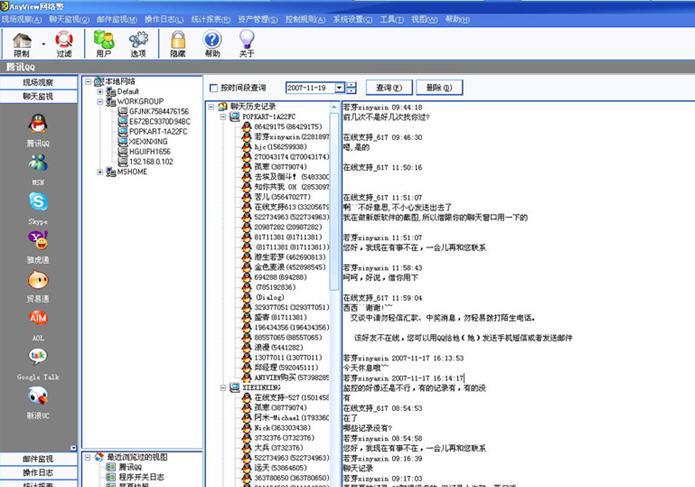Switch to 现场观察 sidebar section
695x487 pixels.
pyautogui.click(x=38, y=82)
